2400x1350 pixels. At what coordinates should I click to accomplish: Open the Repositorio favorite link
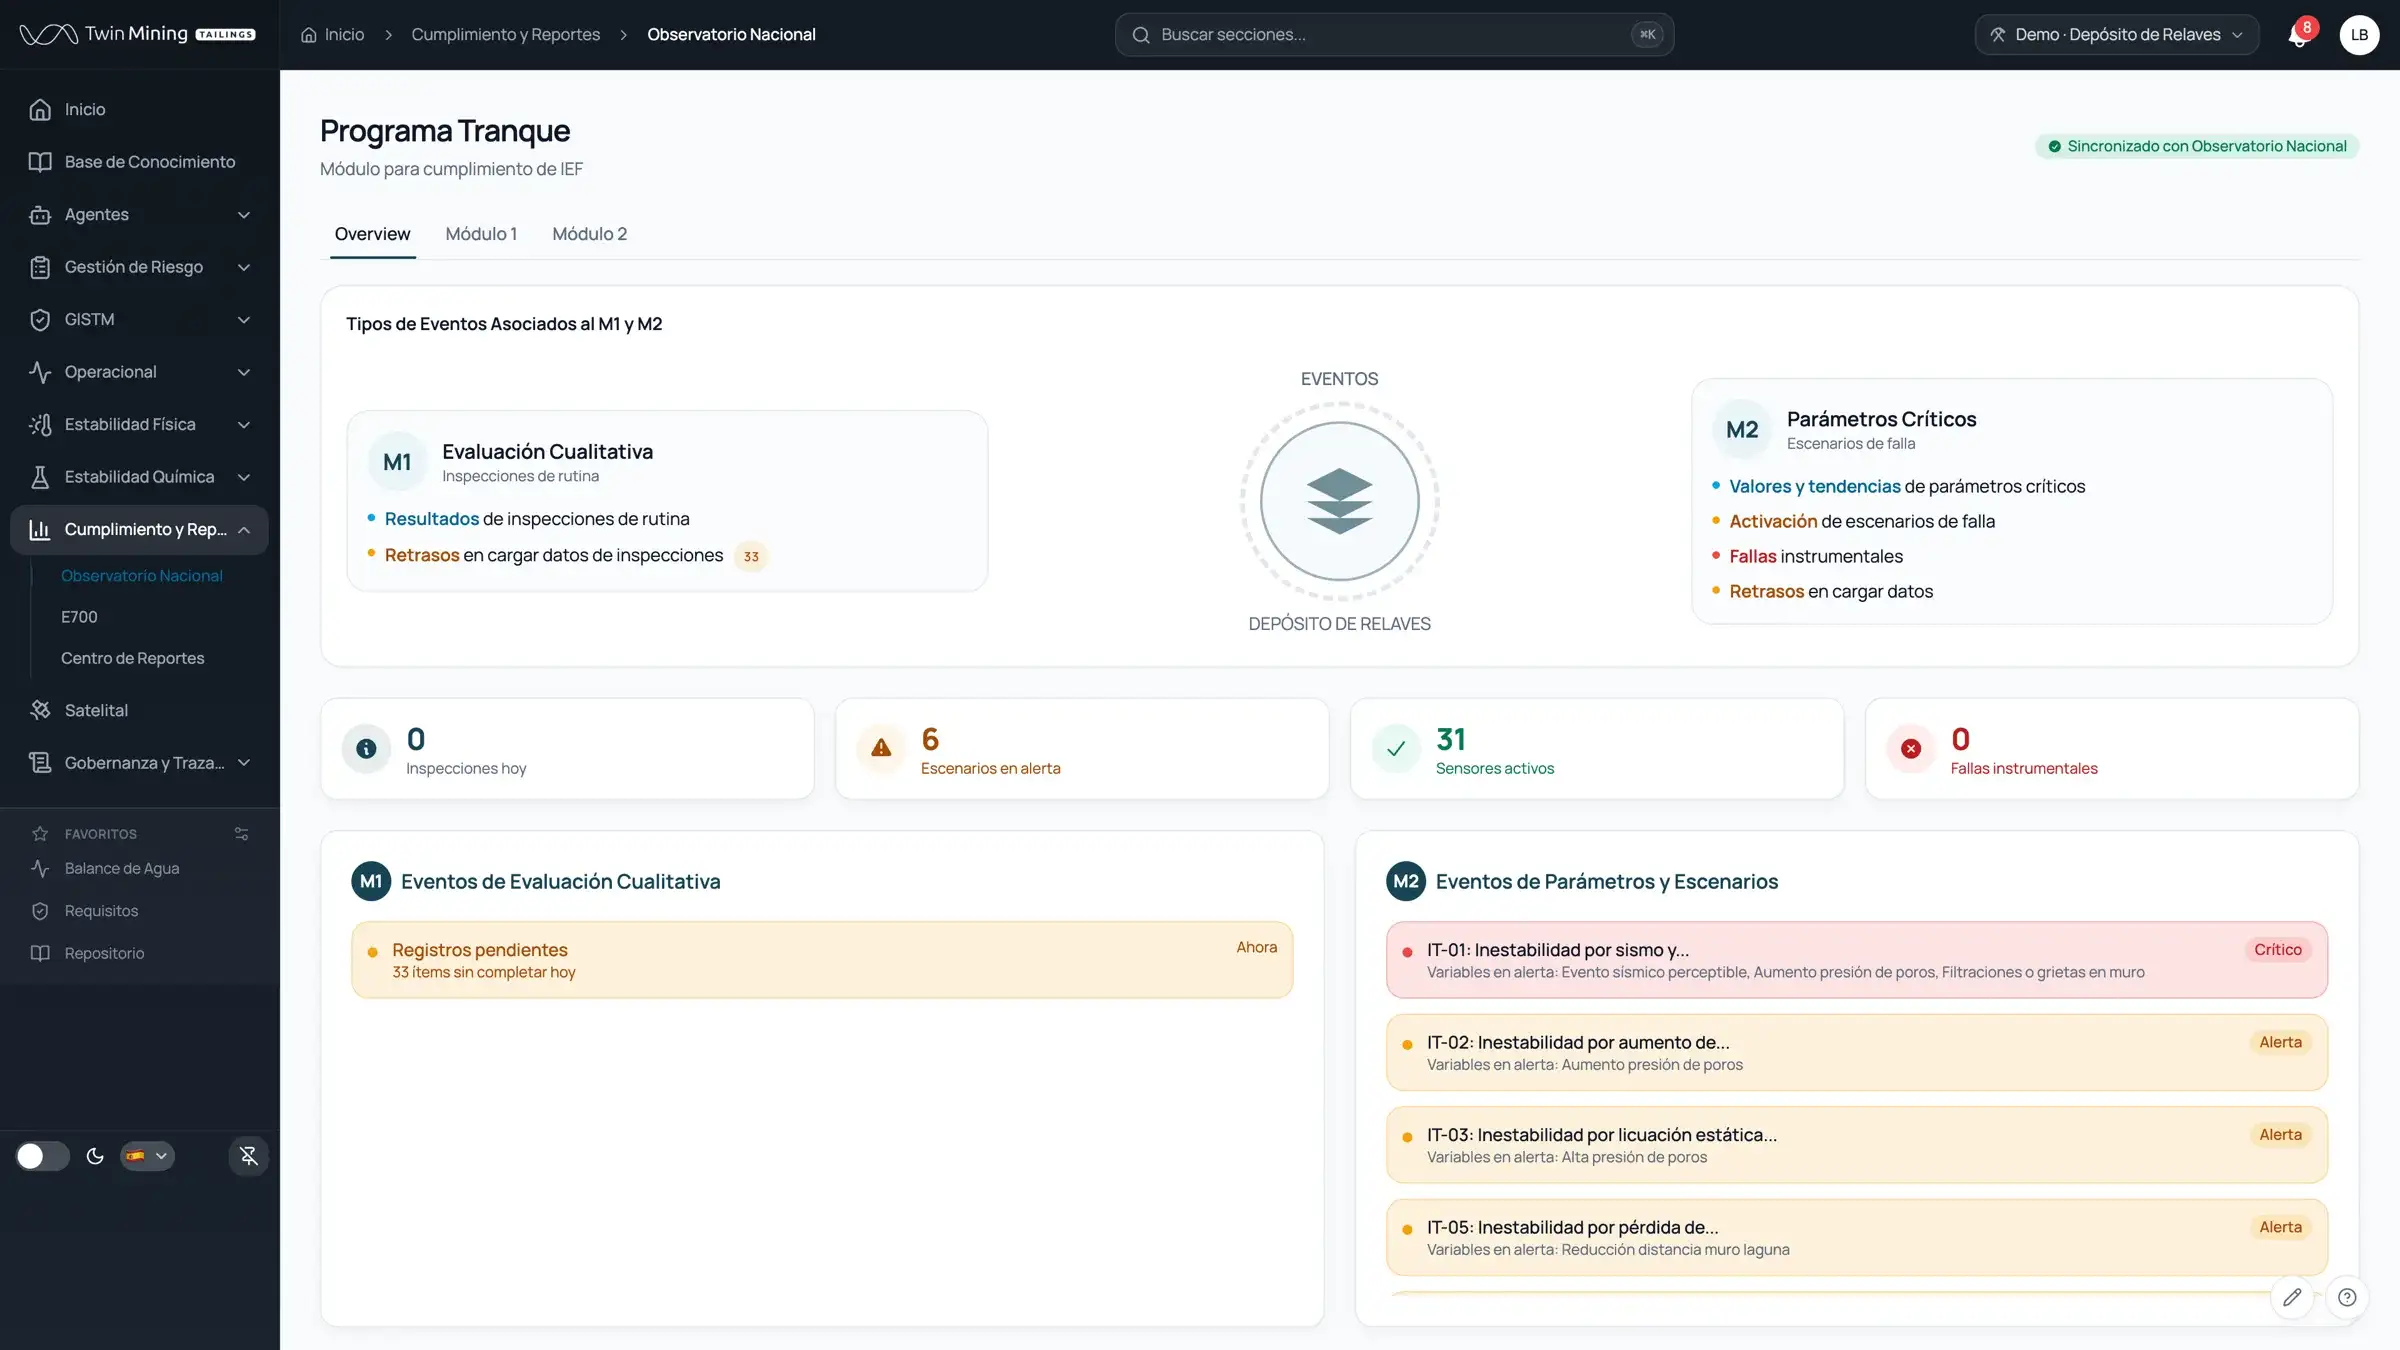104,953
